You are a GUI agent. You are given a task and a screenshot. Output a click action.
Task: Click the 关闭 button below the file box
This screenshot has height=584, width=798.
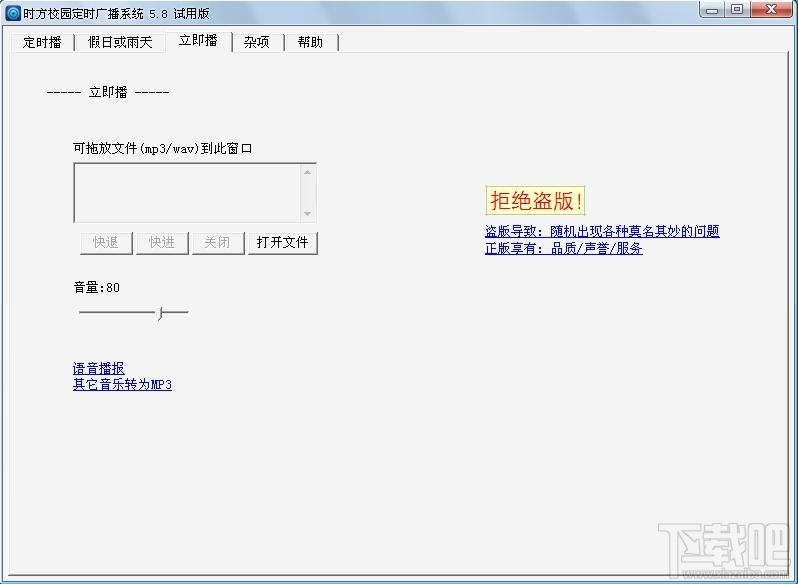coord(218,243)
